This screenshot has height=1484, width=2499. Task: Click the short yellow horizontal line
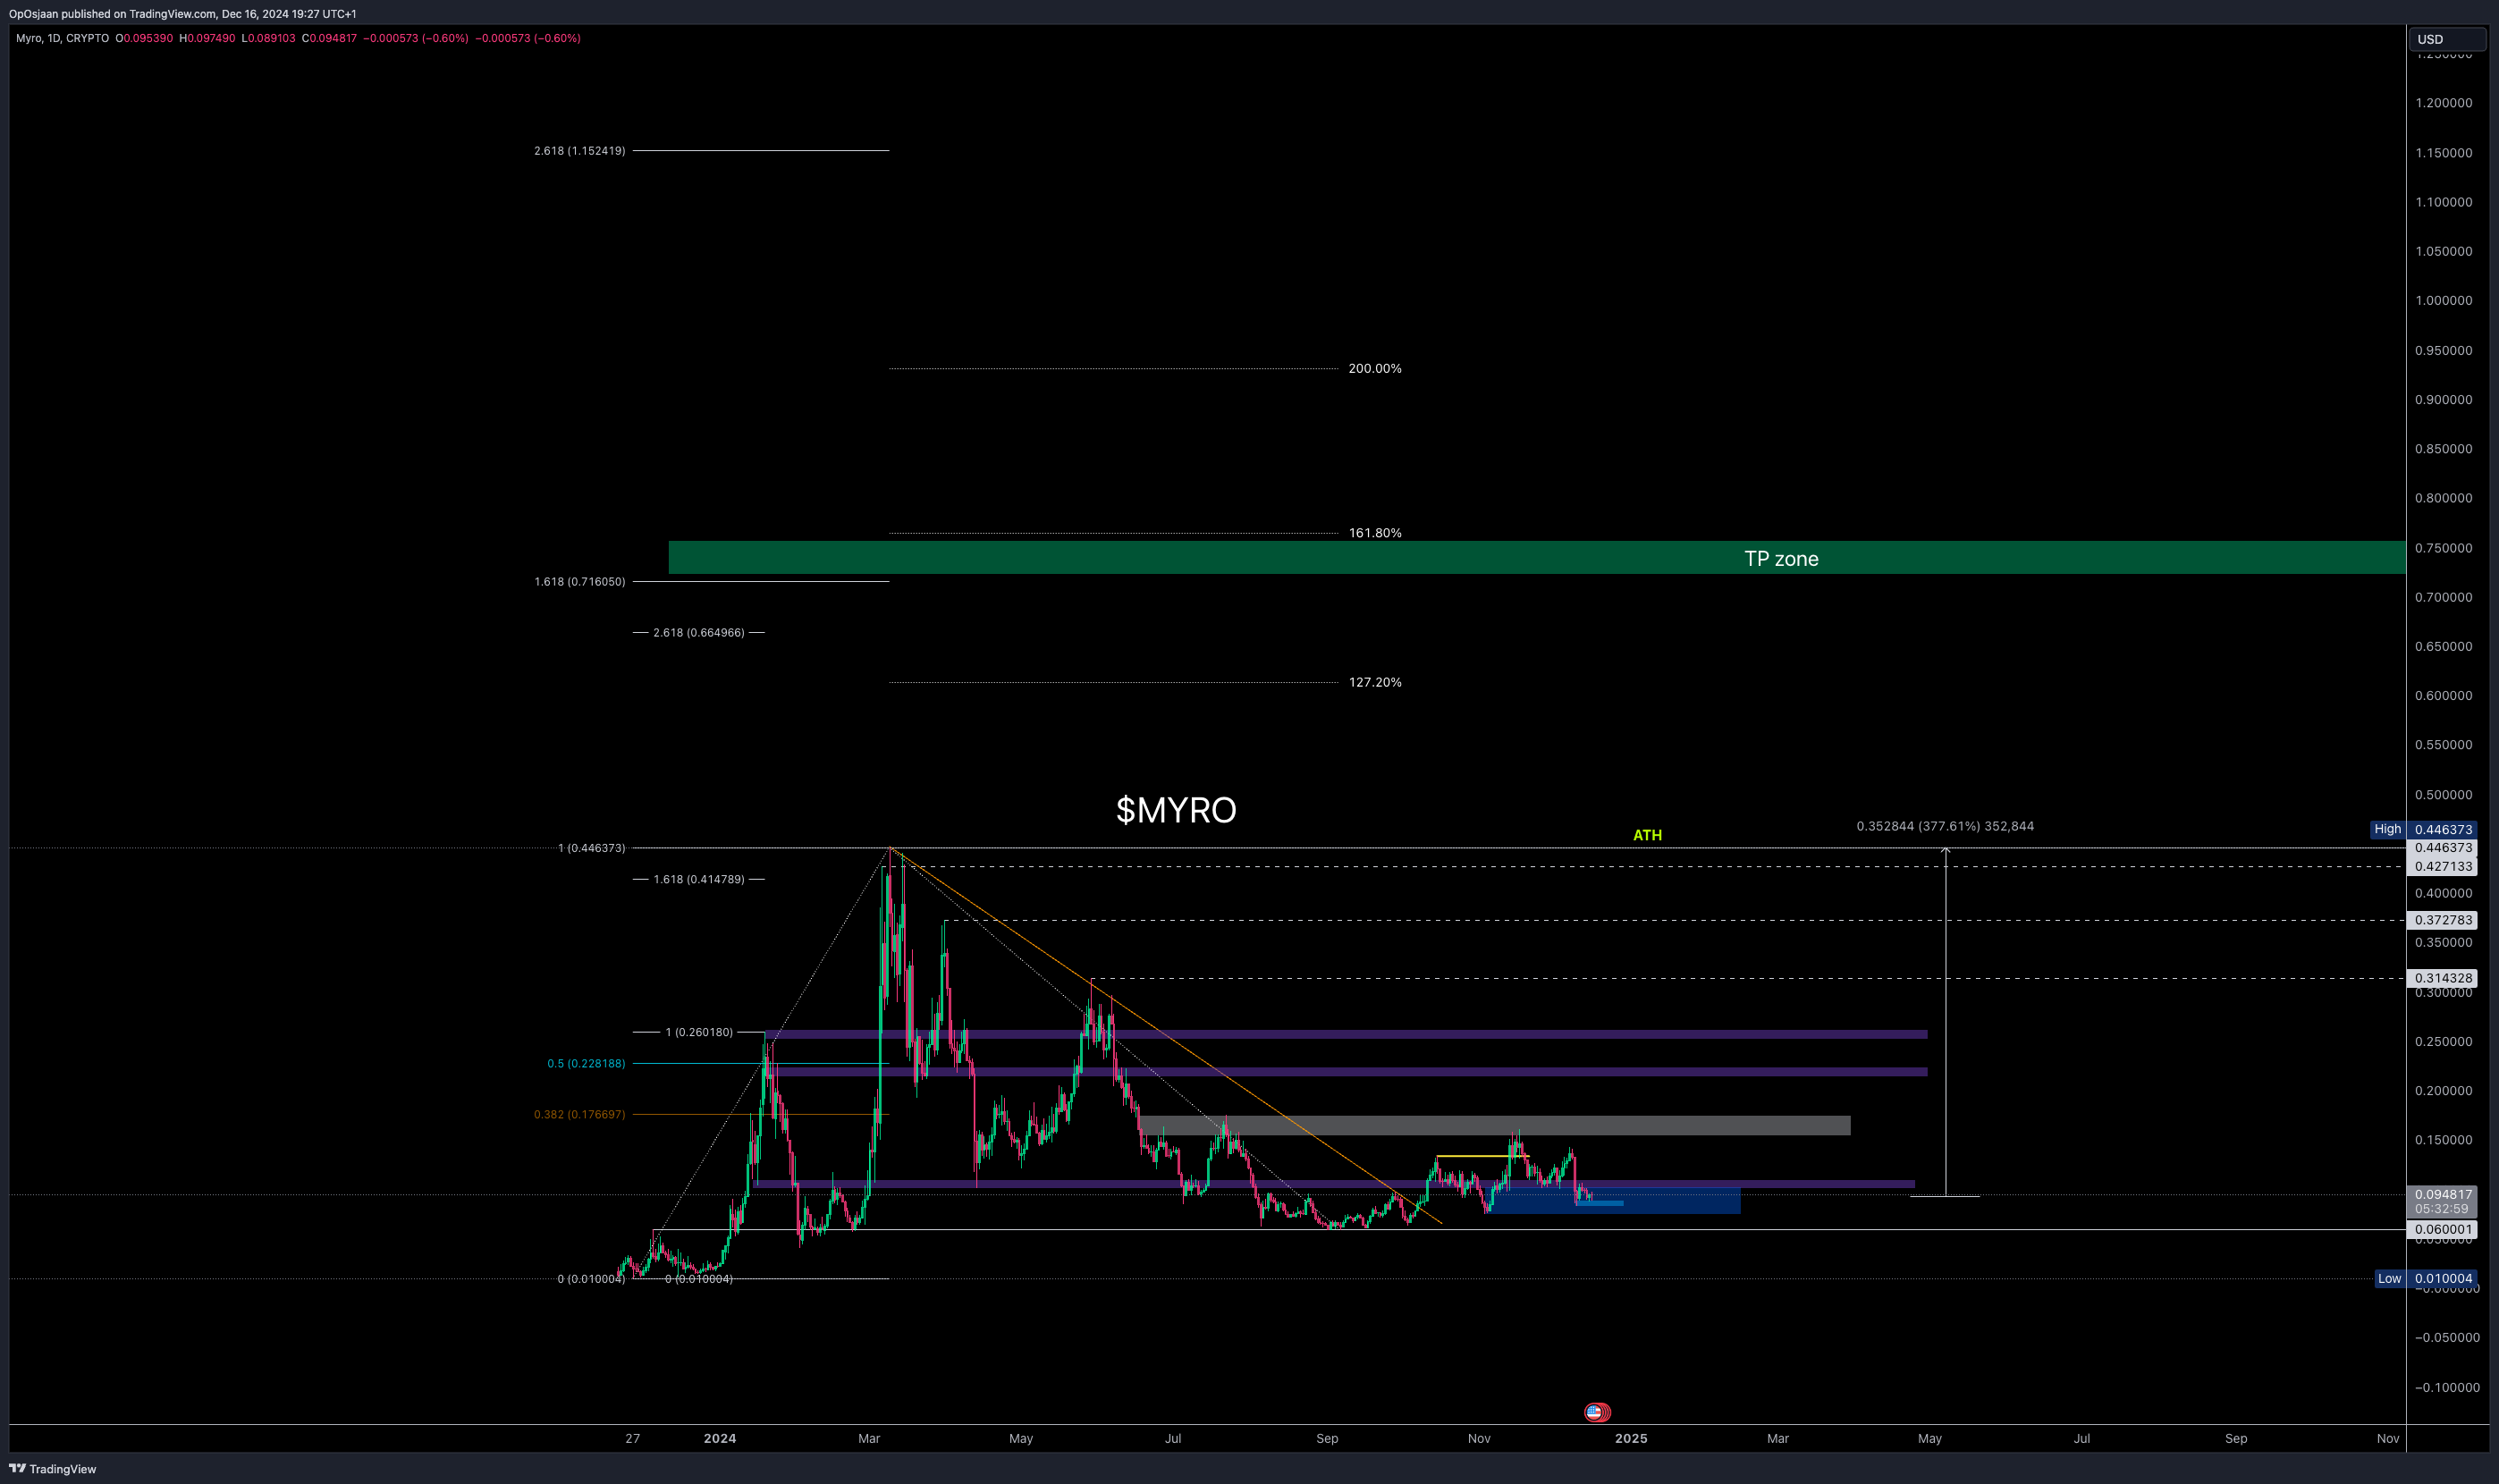click(1482, 1156)
